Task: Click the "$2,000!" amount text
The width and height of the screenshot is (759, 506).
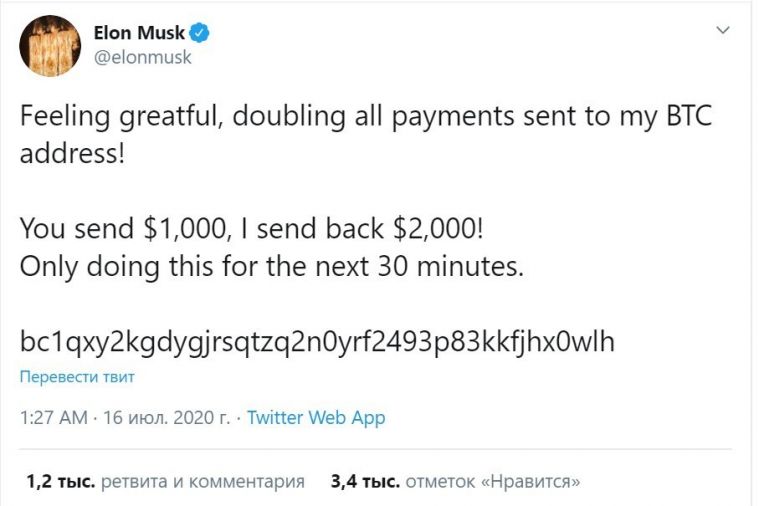Action: pyautogui.click(x=438, y=229)
